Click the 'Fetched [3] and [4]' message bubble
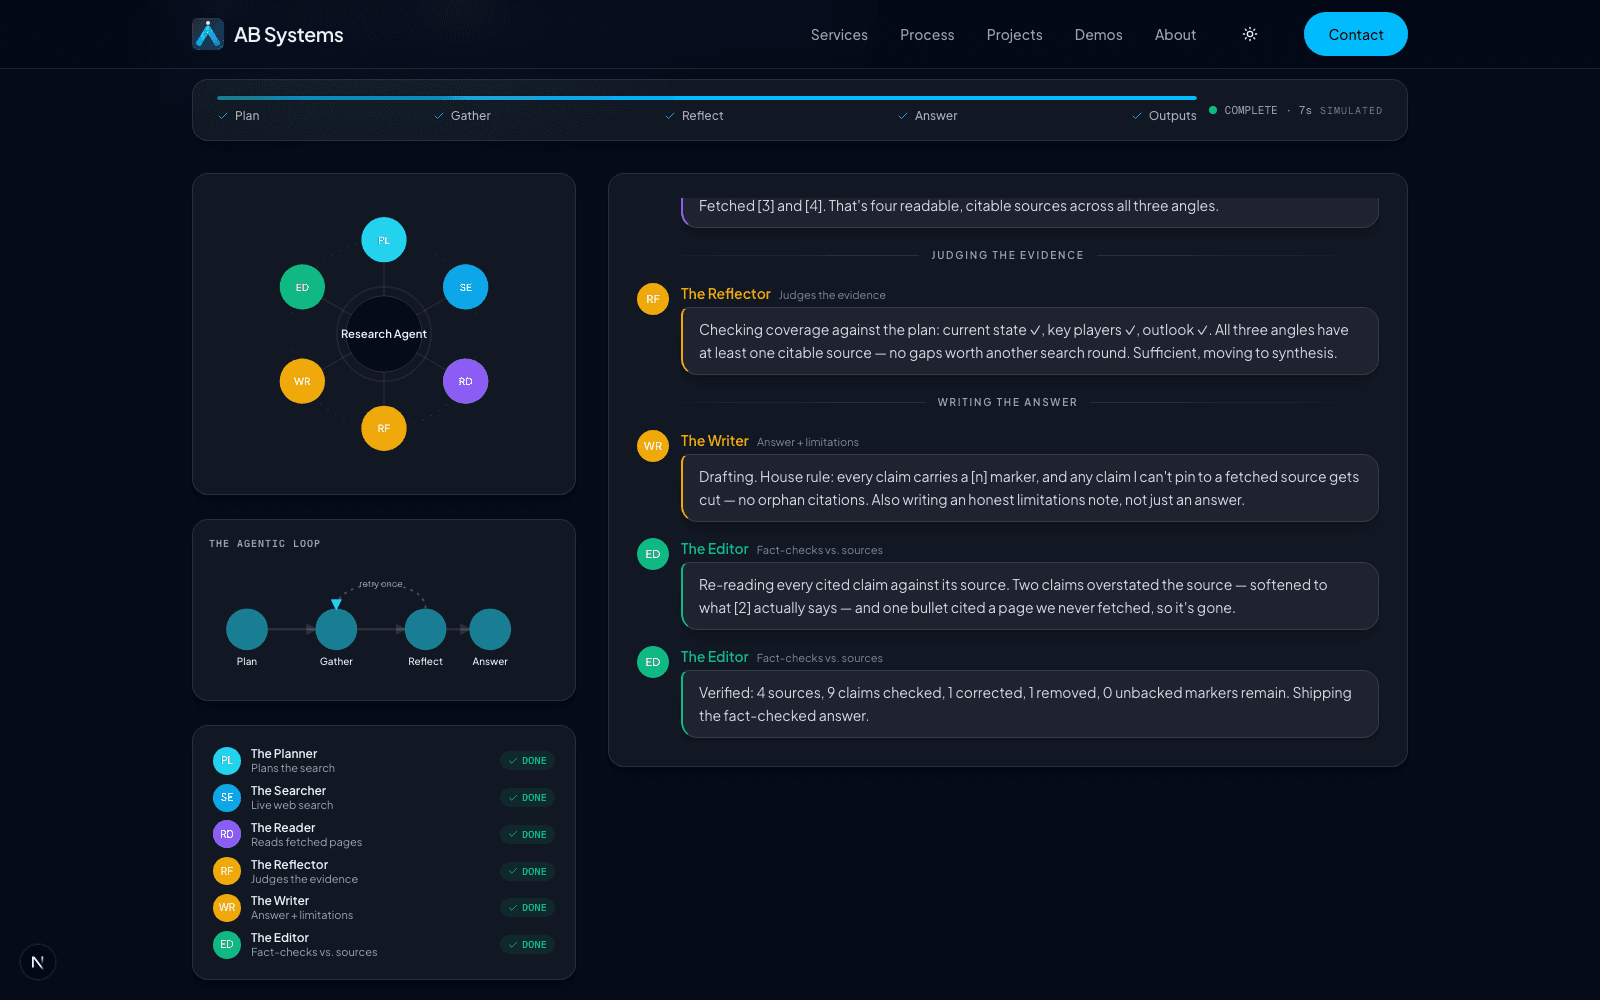Viewport: 1600px width, 1000px height. coord(1030,211)
